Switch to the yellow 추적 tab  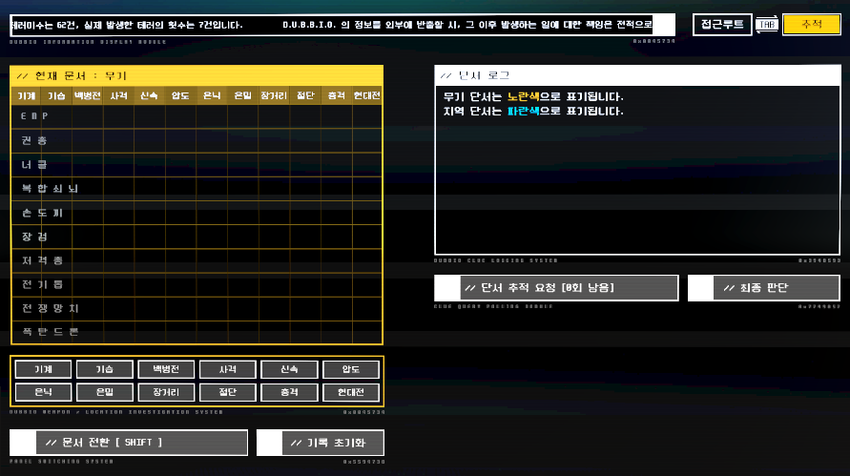click(811, 25)
